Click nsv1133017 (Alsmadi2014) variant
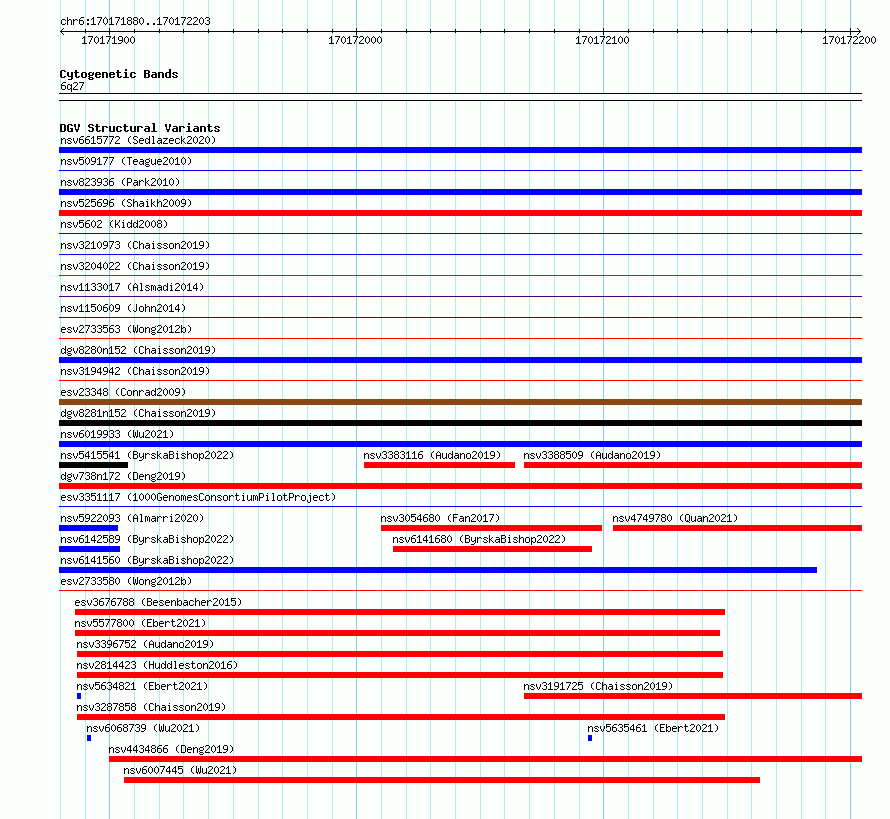Image resolution: width=890 pixels, height=819 pixels. [x=132, y=287]
